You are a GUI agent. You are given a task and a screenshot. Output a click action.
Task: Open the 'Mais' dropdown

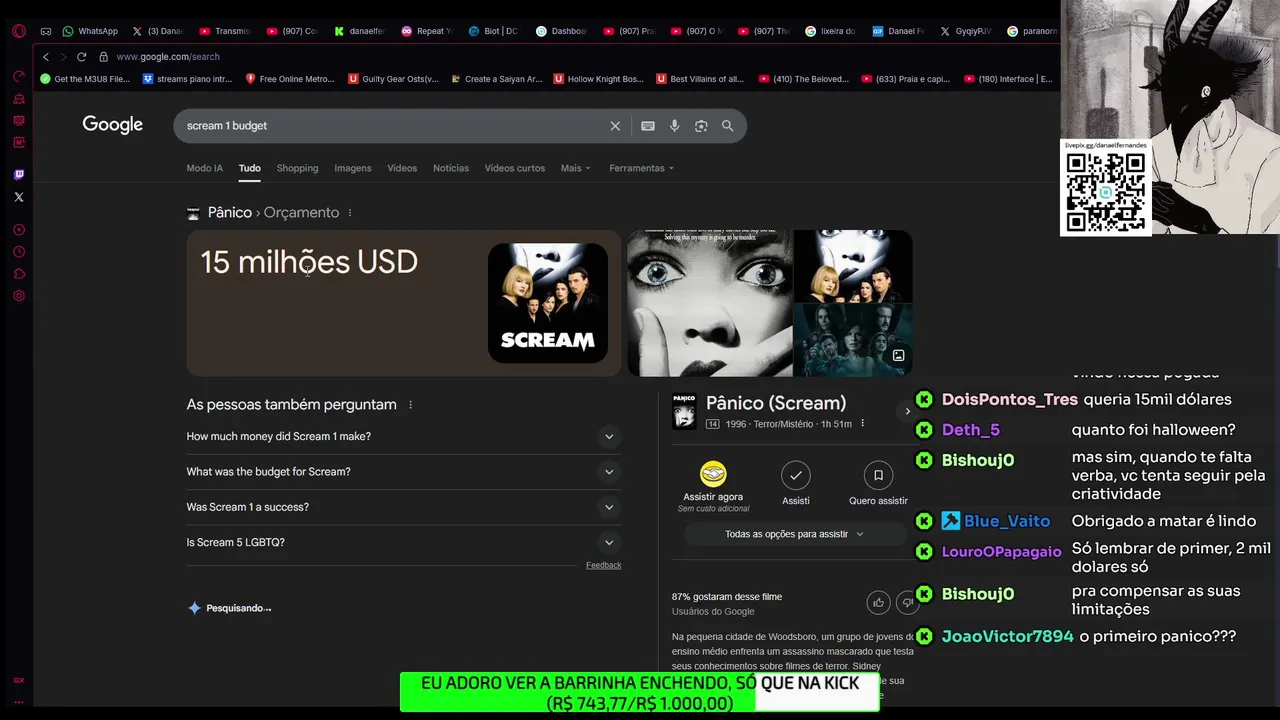point(575,168)
